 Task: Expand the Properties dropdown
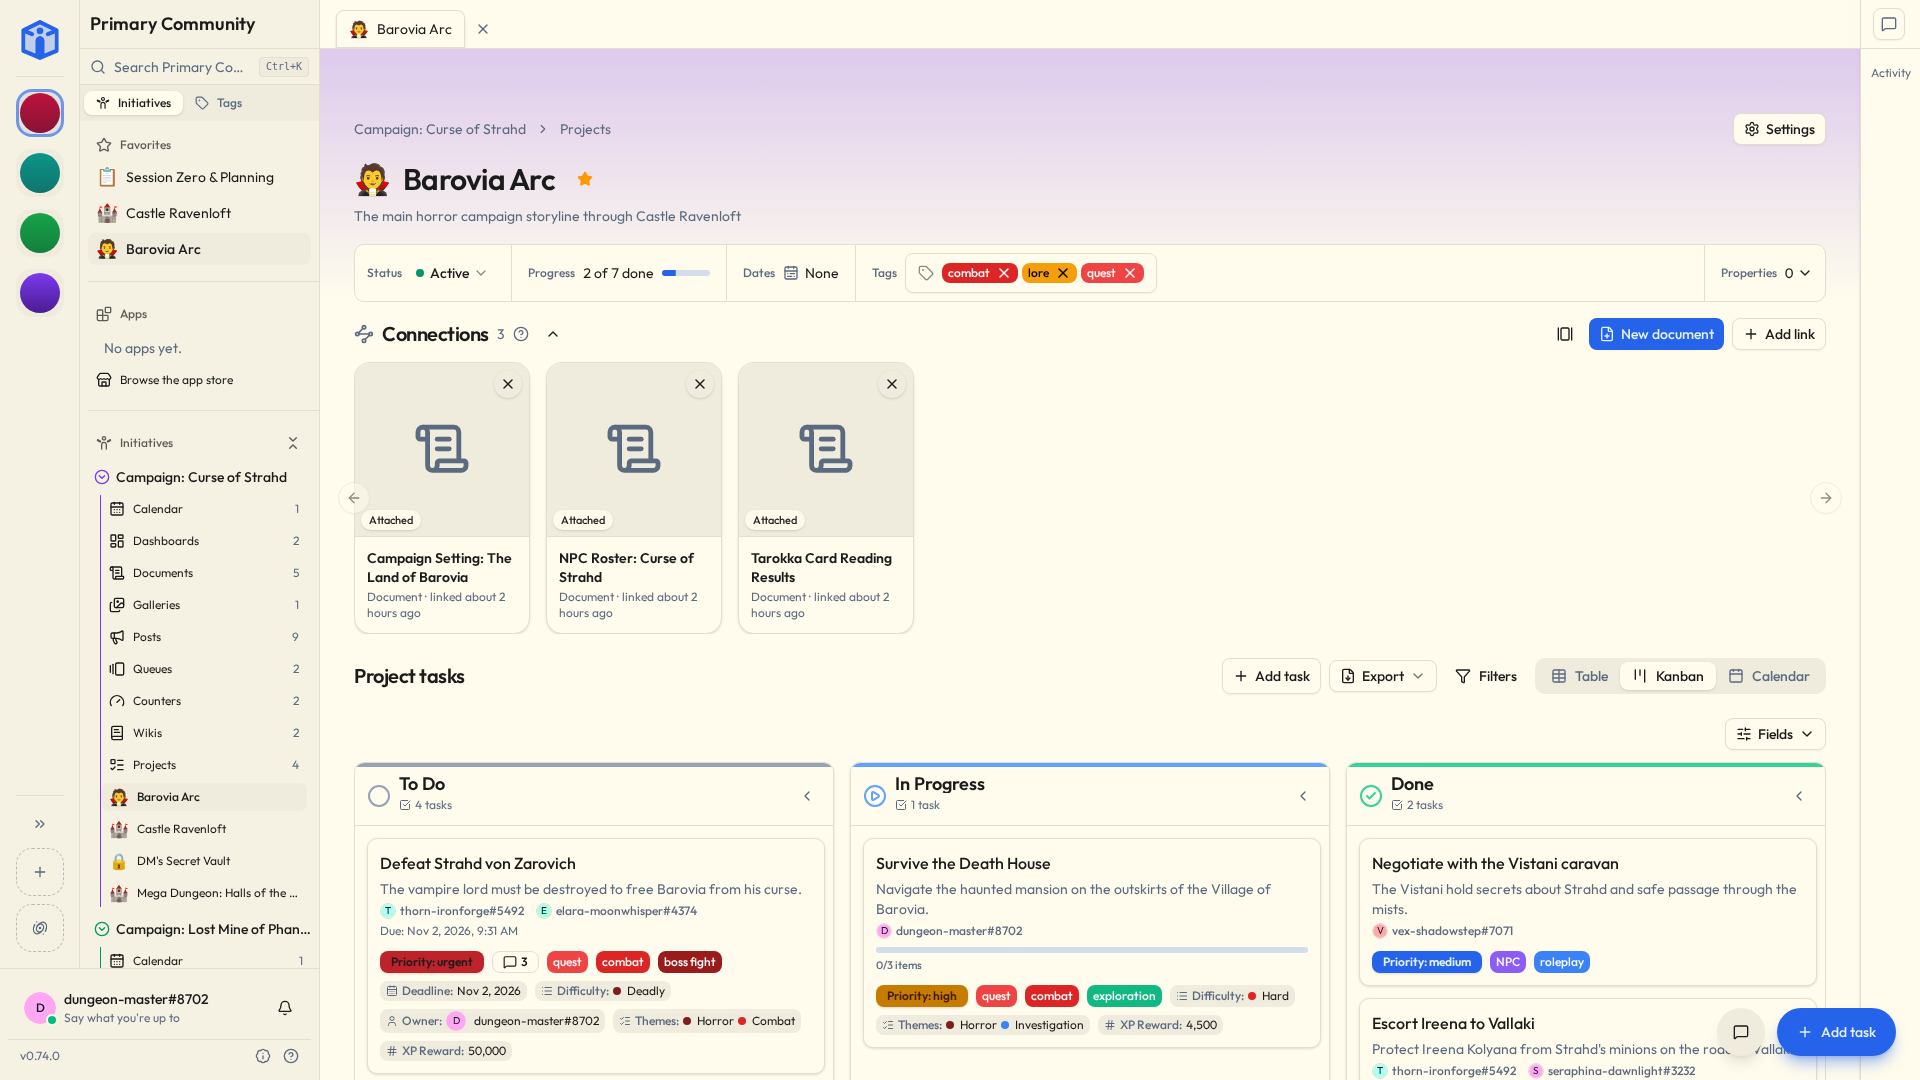tap(1766, 273)
